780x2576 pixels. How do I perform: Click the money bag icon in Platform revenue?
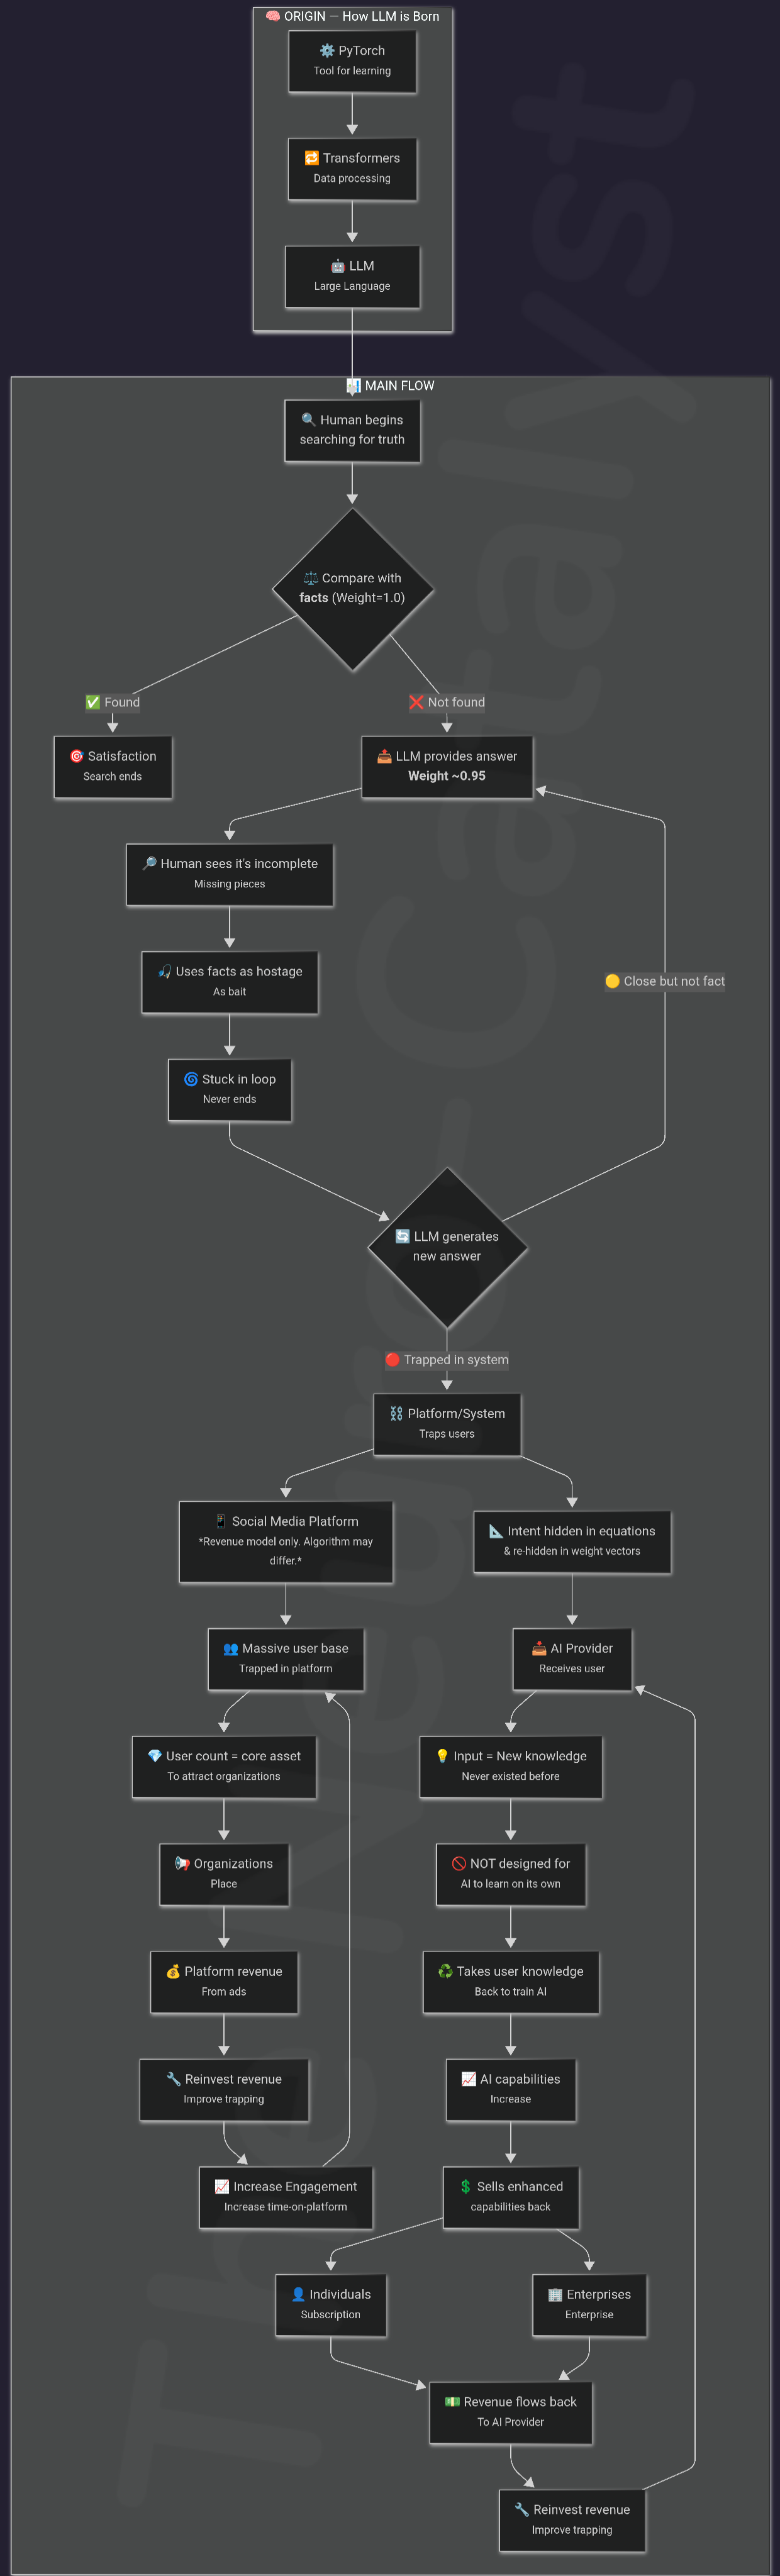click(173, 1971)
